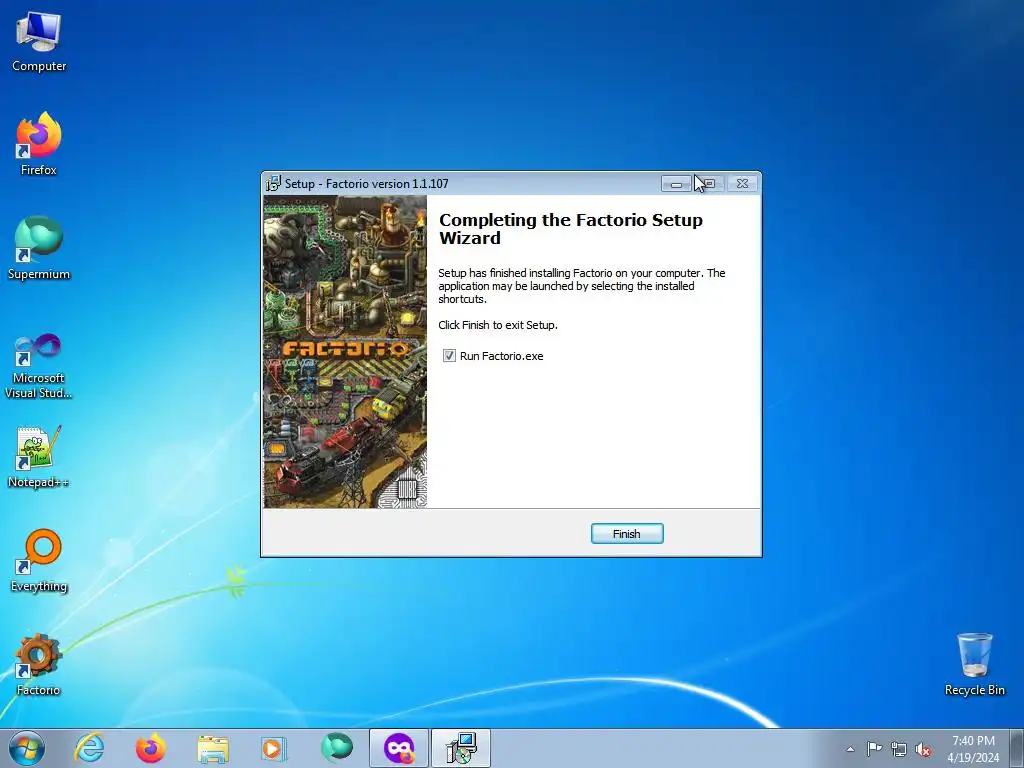1024x768 pixels.
Task: Select the Everything search desktop shortcut
Action: (x=39, y=560)
